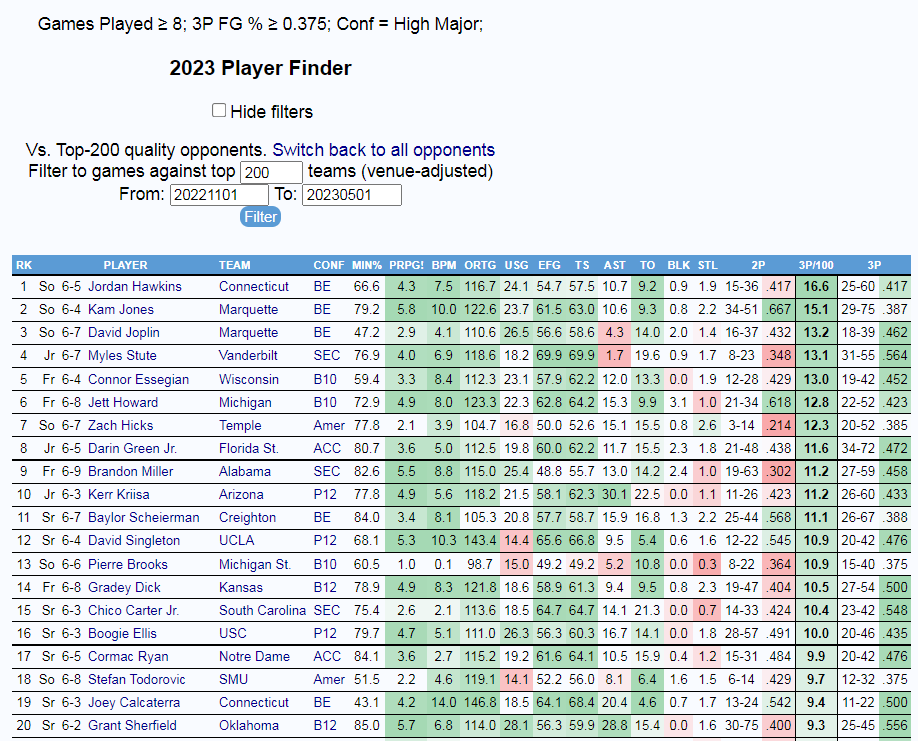Screen dimensions: 918x741
Task: Sort by AST column header
Action: pos(615,265)
